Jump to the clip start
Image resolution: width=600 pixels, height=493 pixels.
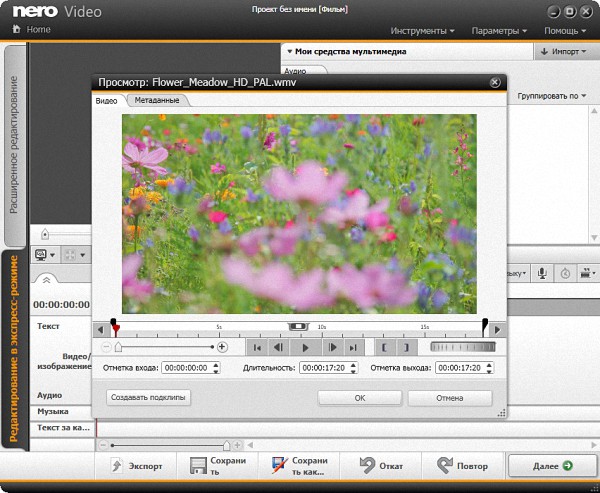click(x=258, y=347)
